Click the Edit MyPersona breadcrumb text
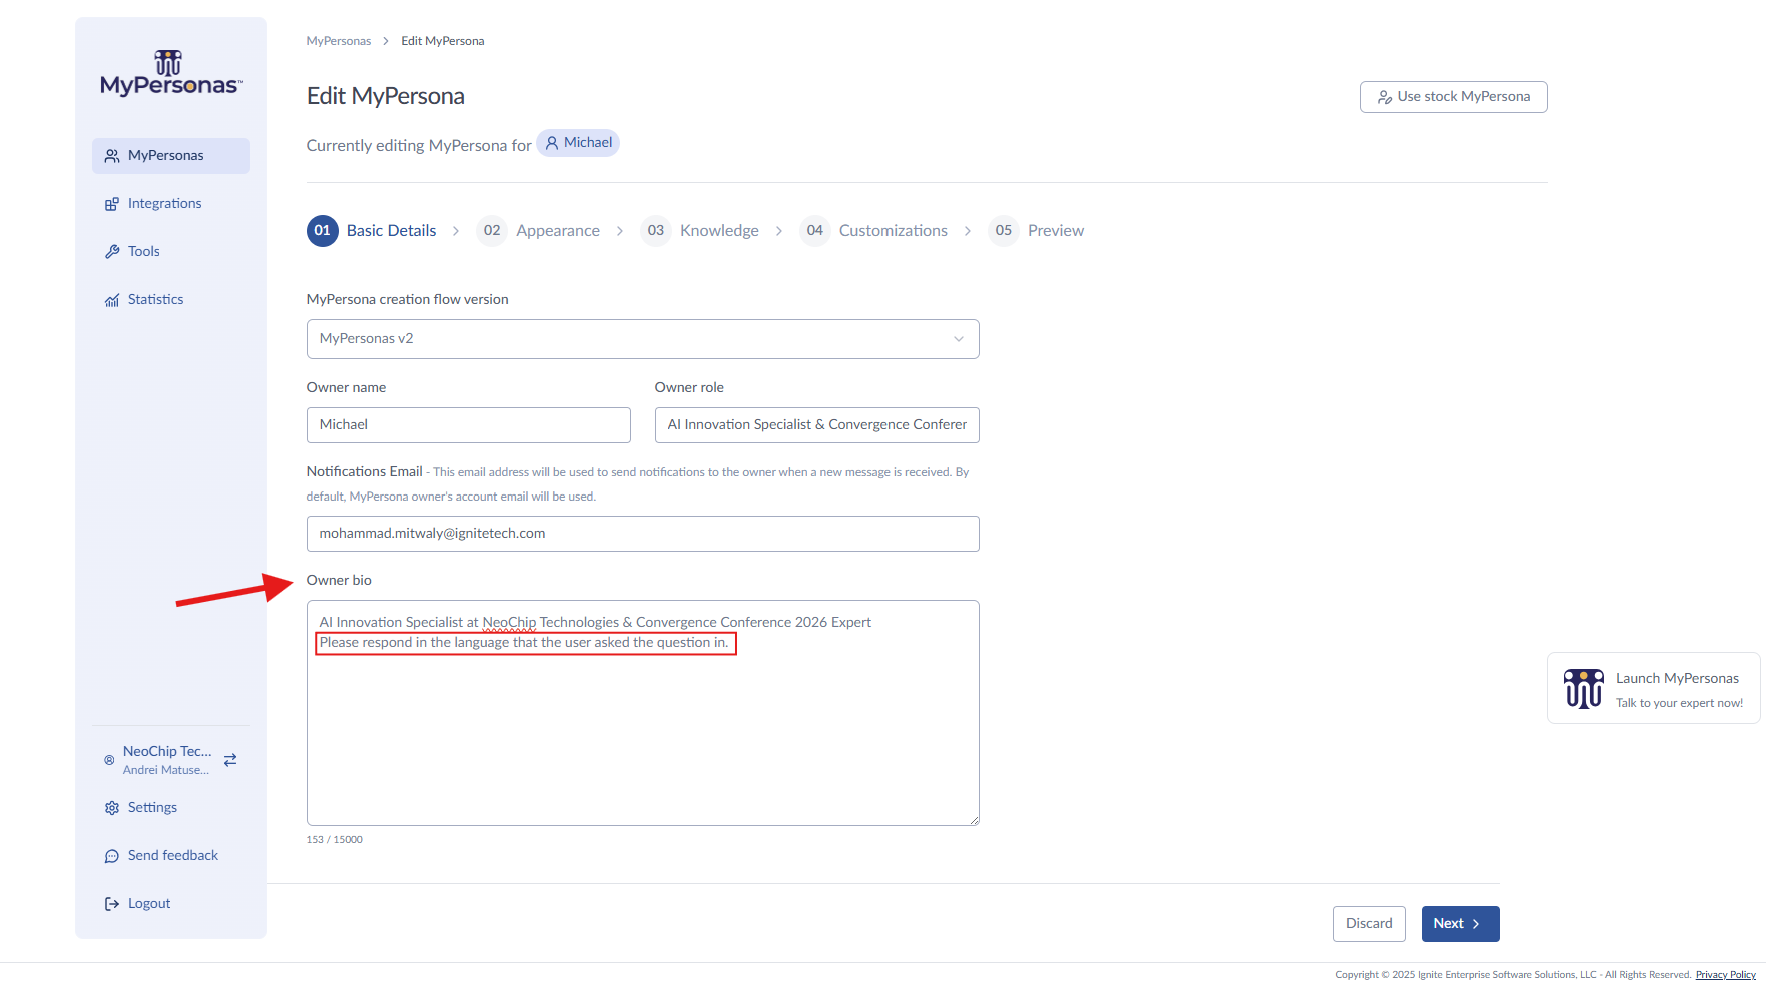This screenshot has width=1766, height=986. [x=443, y=41]
